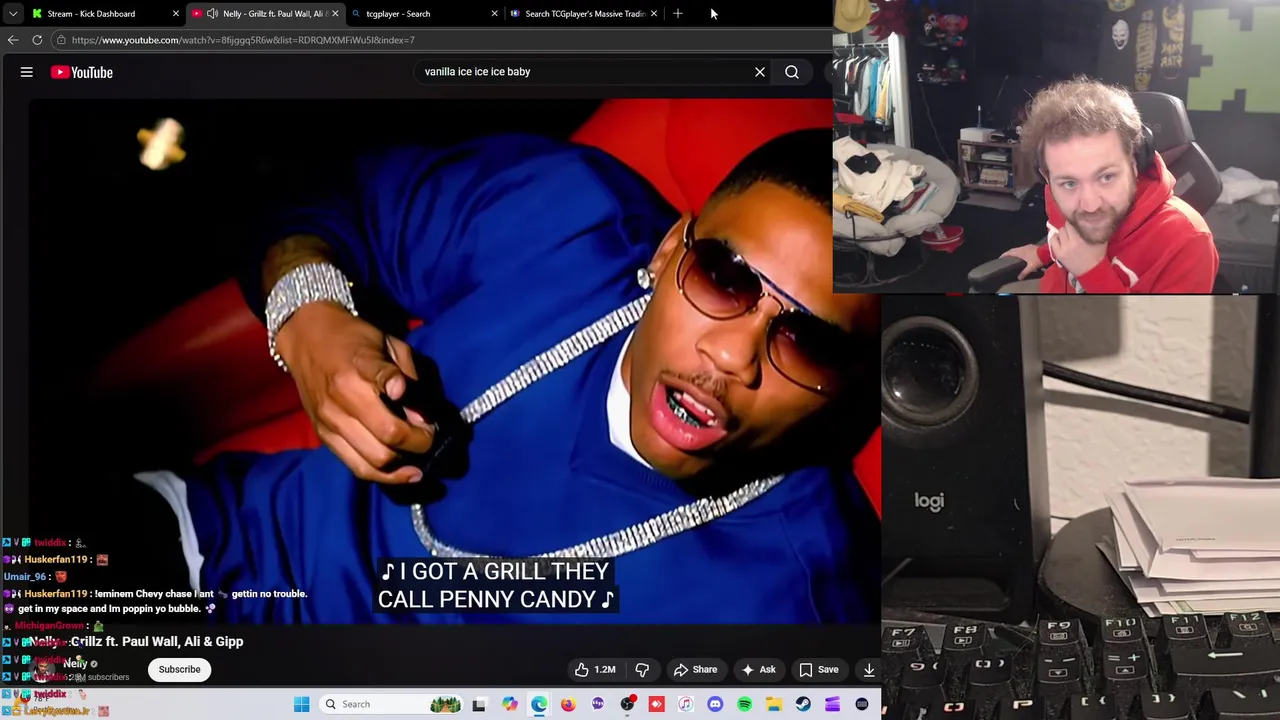Screen dimensions: 1280x720
Task: Click the '1.2M' like count
Action: [x=605, y=670]
